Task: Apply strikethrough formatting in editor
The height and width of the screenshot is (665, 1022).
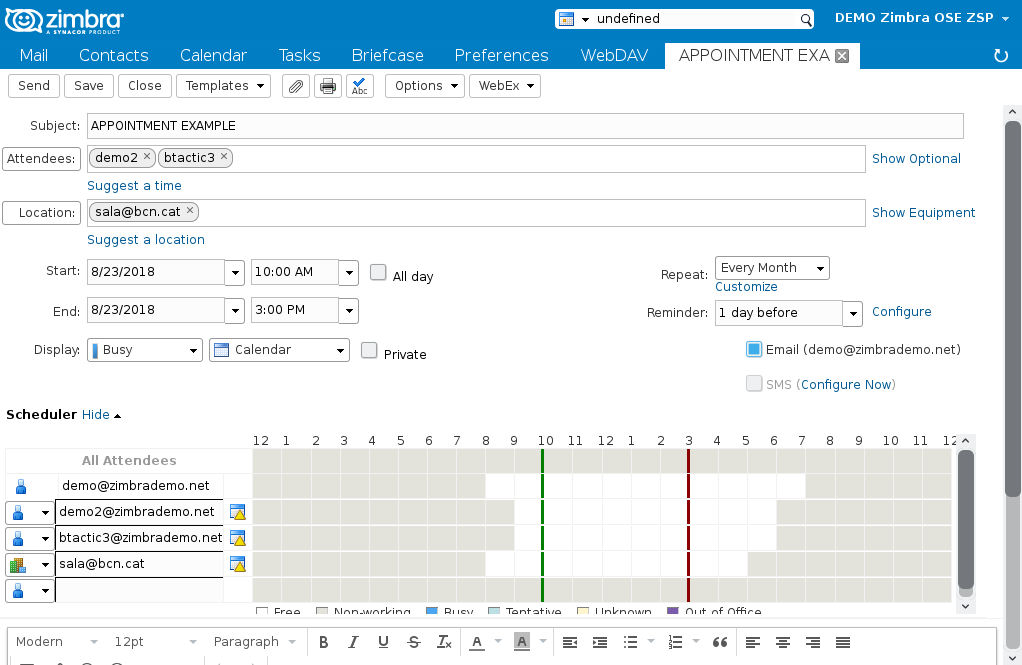Action: click(x=413, y=642)
